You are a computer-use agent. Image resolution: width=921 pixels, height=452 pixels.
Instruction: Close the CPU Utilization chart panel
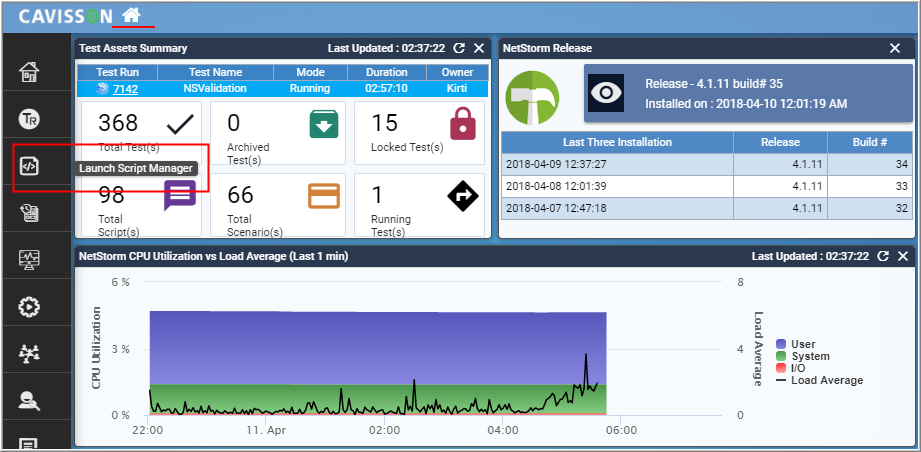(903, 256)
